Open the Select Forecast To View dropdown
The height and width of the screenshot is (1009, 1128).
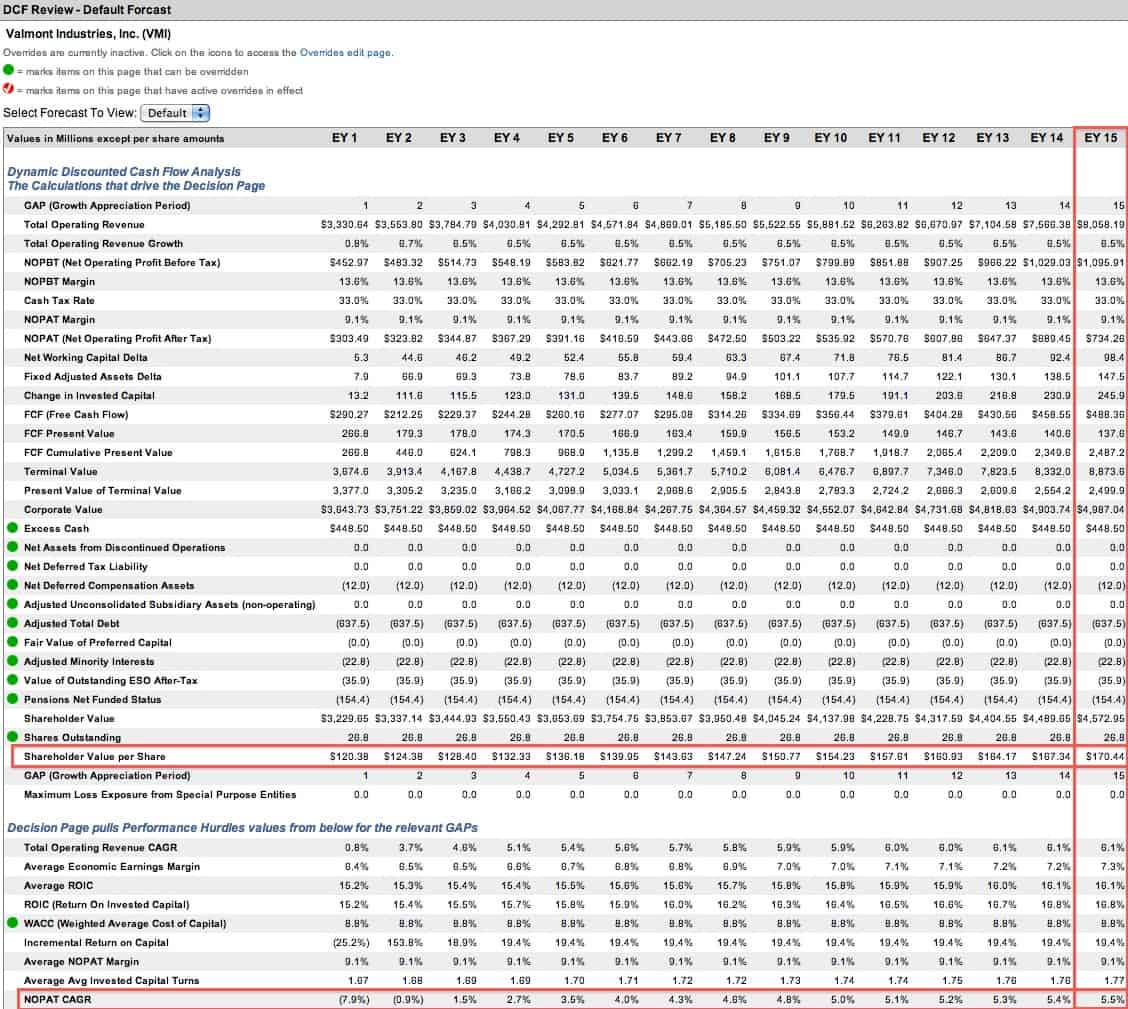tap(175, 113)
